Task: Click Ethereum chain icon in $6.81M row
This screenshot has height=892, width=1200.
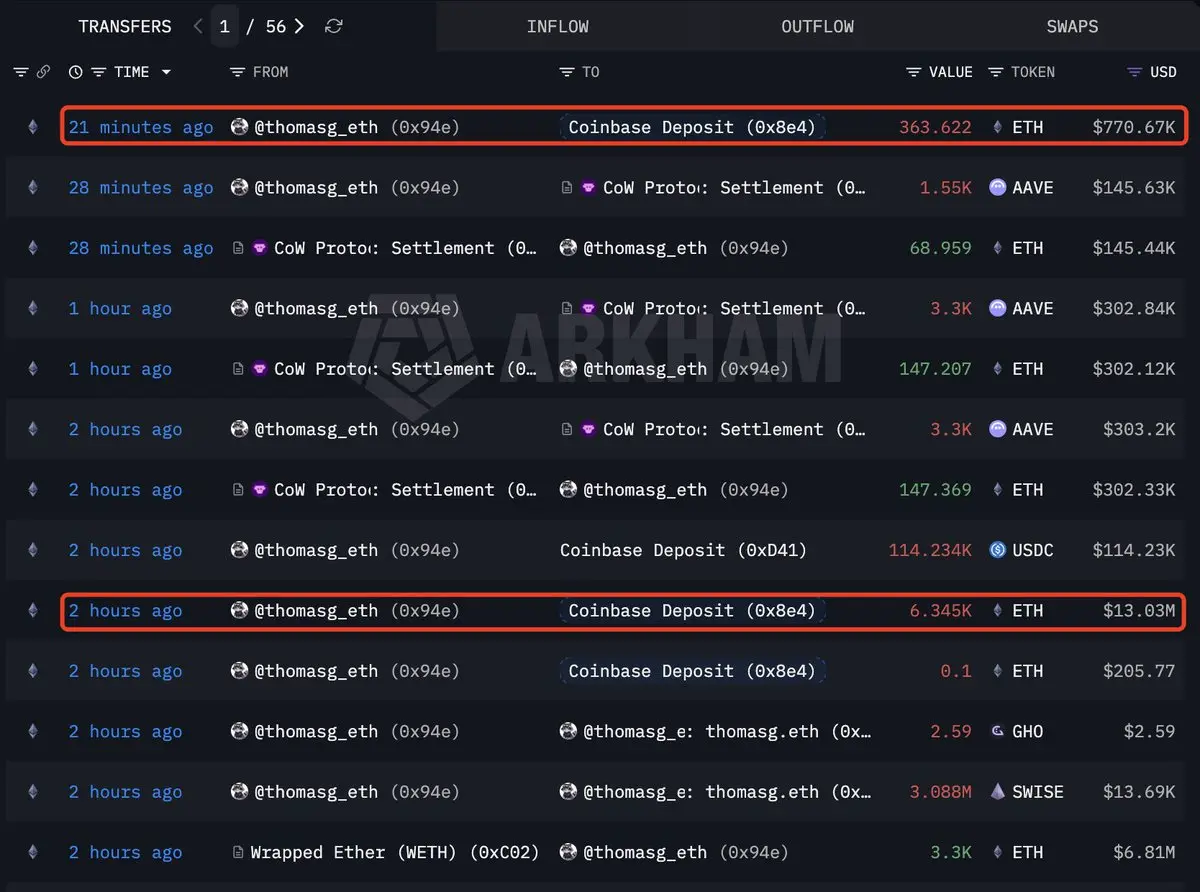Action: (x=32, y=852)
